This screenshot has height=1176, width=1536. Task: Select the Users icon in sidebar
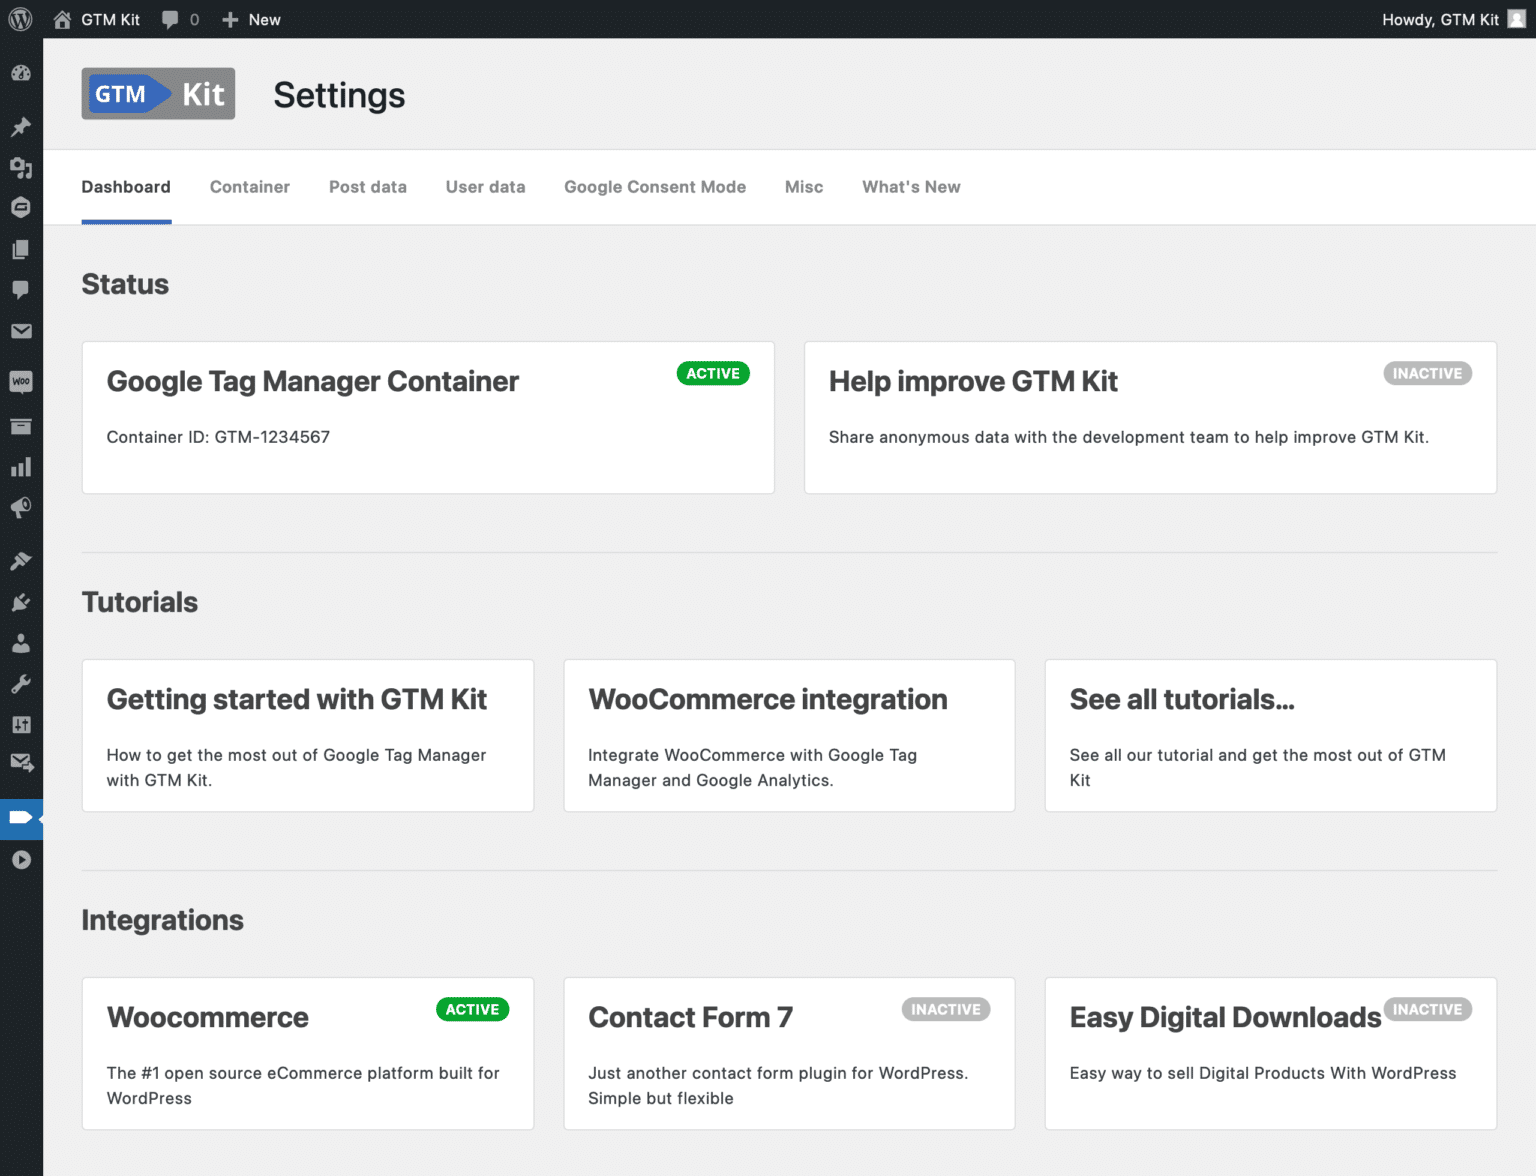click(21, 643)
